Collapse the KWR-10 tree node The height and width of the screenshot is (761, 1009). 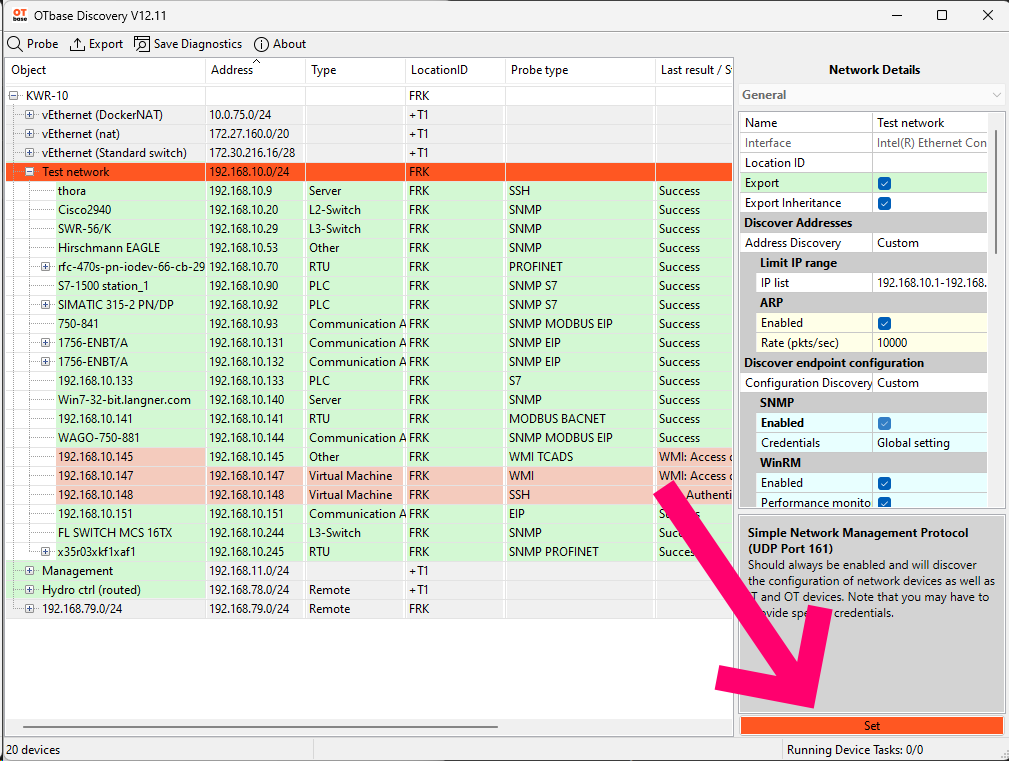point(14,96)
